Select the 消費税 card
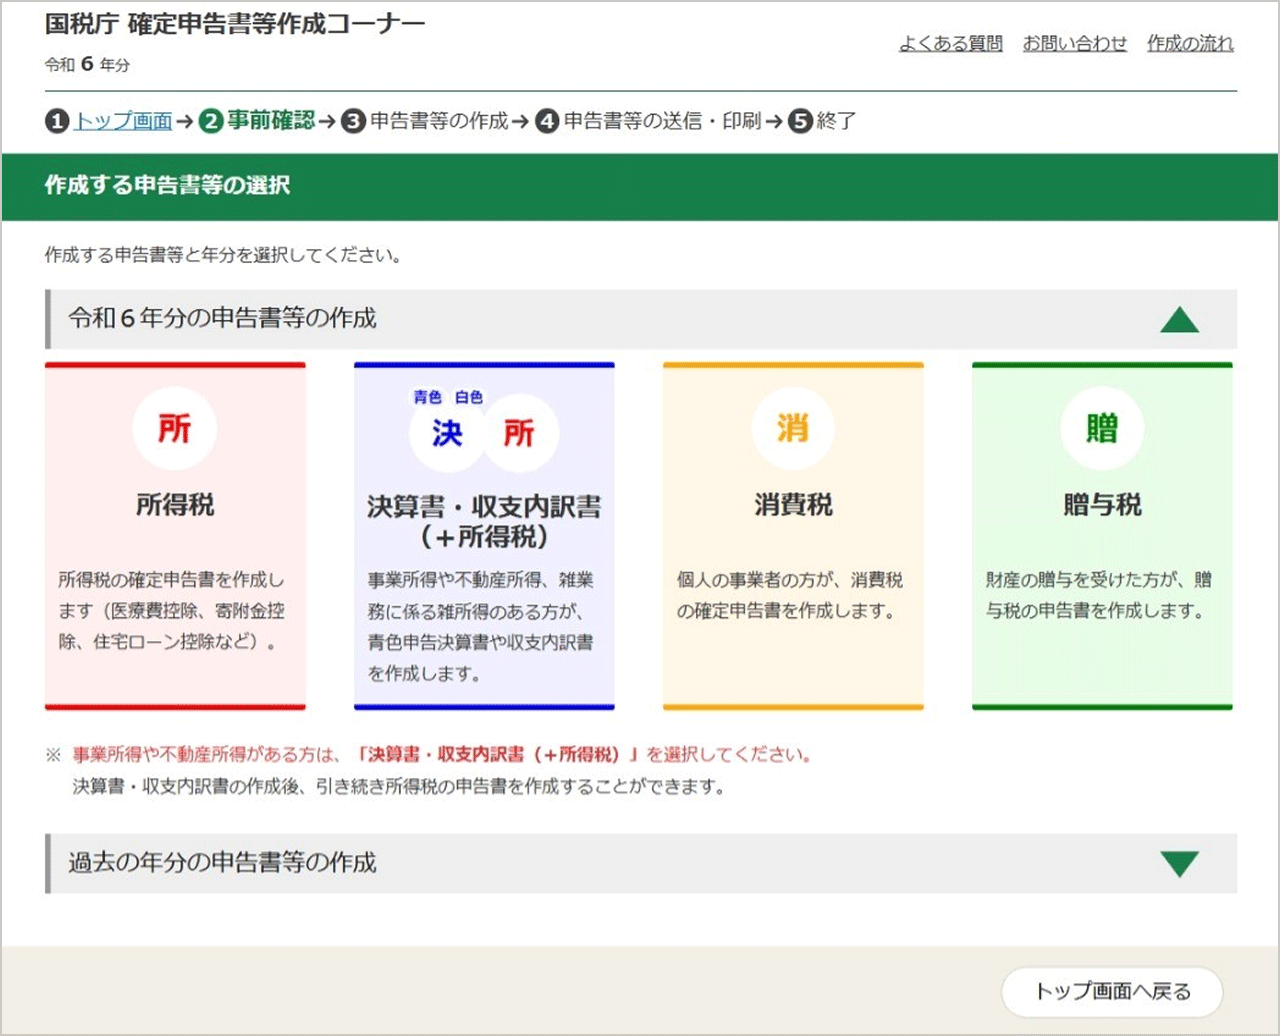1280x1036 pixels. [x=793, y=535]
